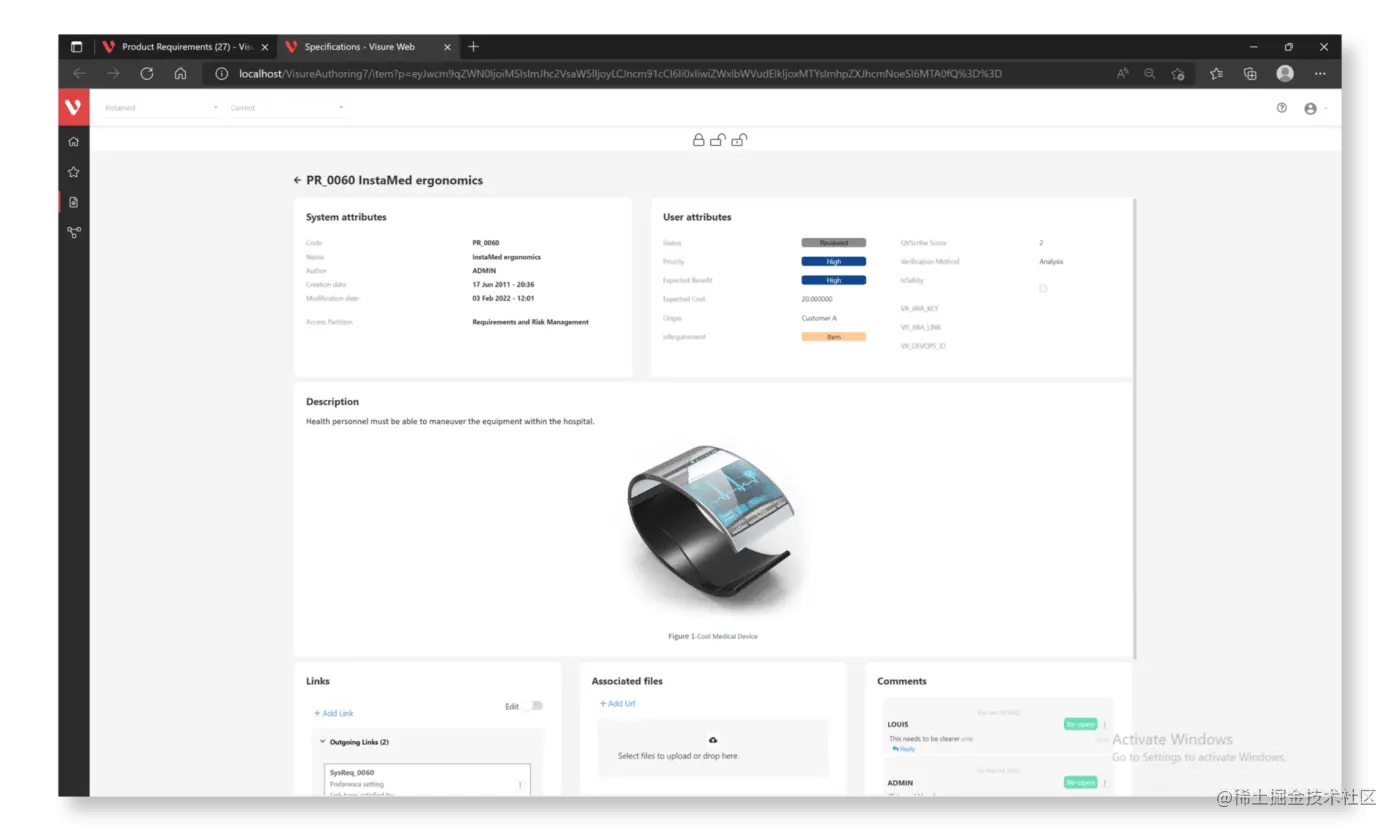This screenshot has height=831, width=1400.
Task: Click the Figure 1-Cool Medical Device caption
Action: tap(713, 636)
